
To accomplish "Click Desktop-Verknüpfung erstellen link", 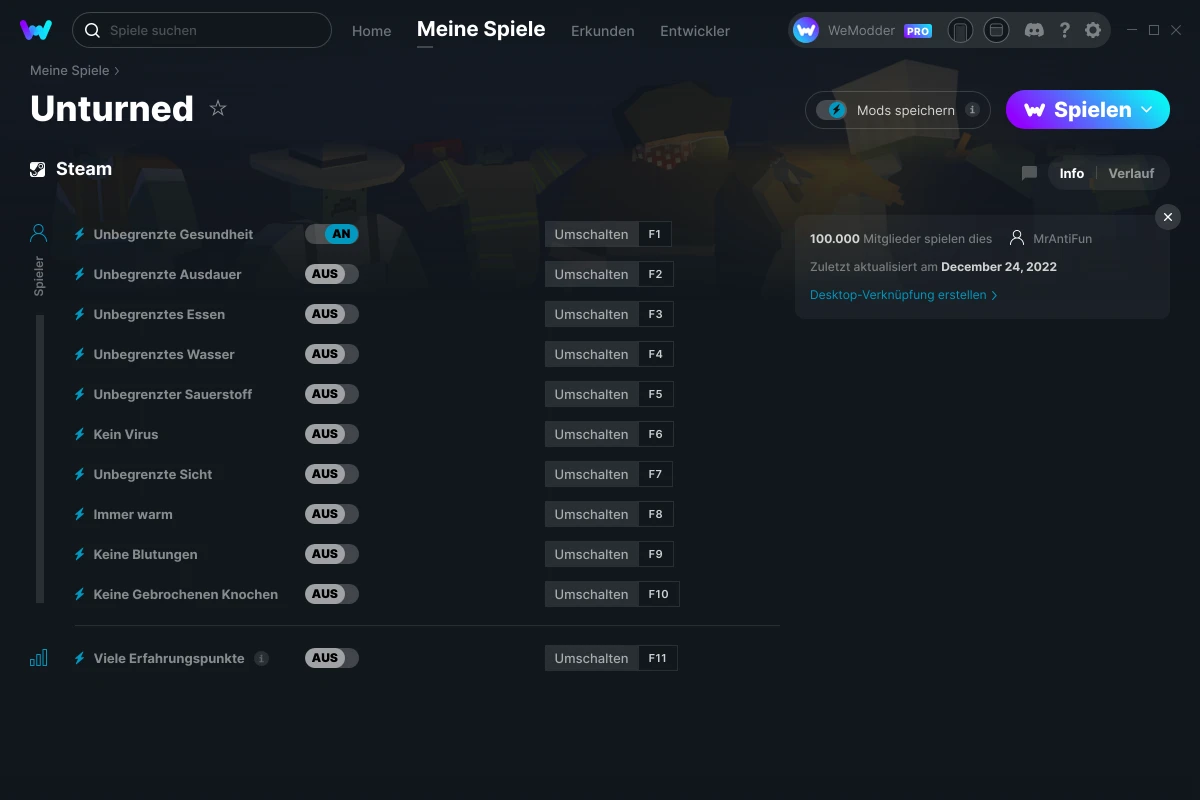I will pyautogui.click(x=904, y=295).
